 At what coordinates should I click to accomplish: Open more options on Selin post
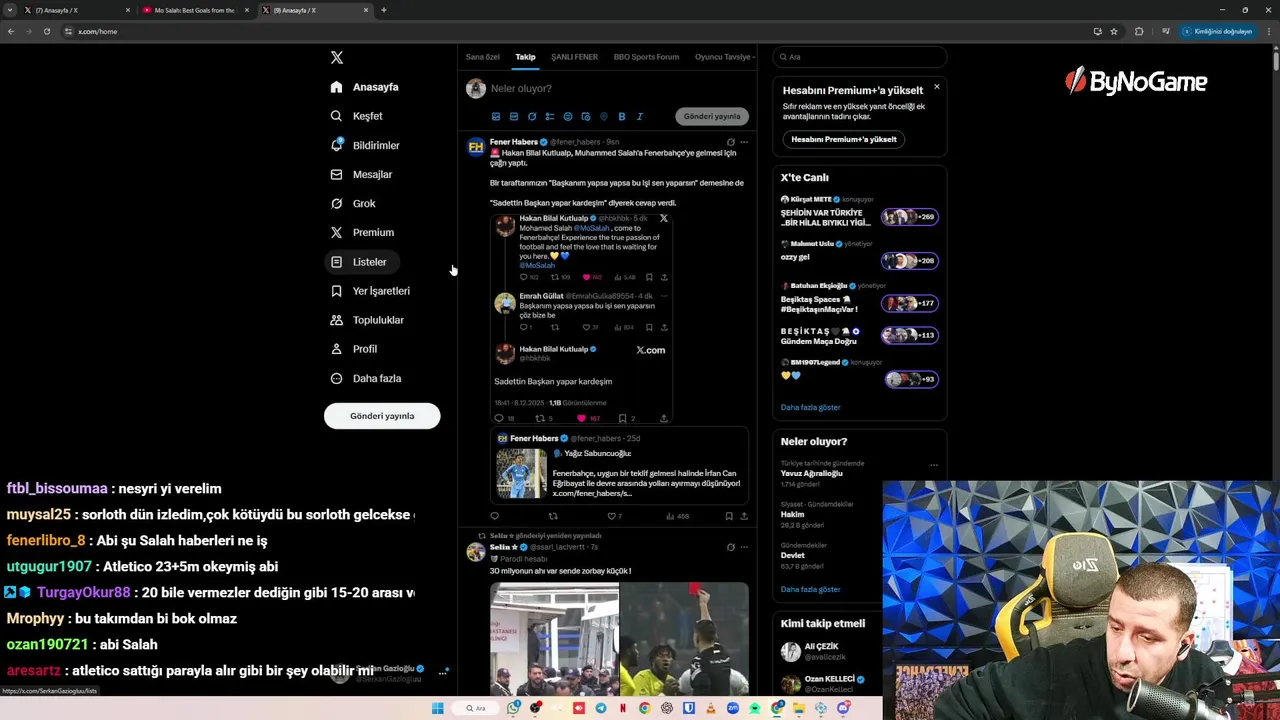pyautogui.click(x=743, y=547)
